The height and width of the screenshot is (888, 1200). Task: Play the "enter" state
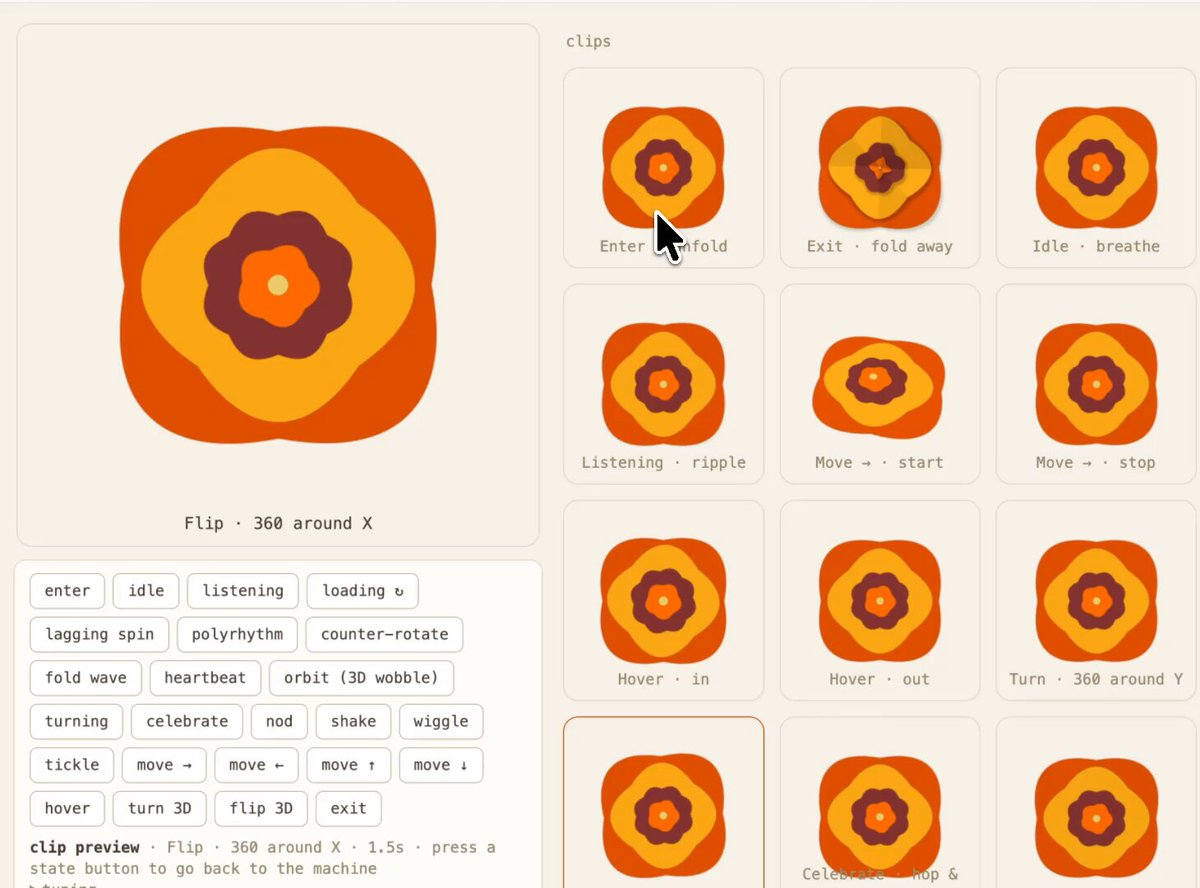point(67,591)
